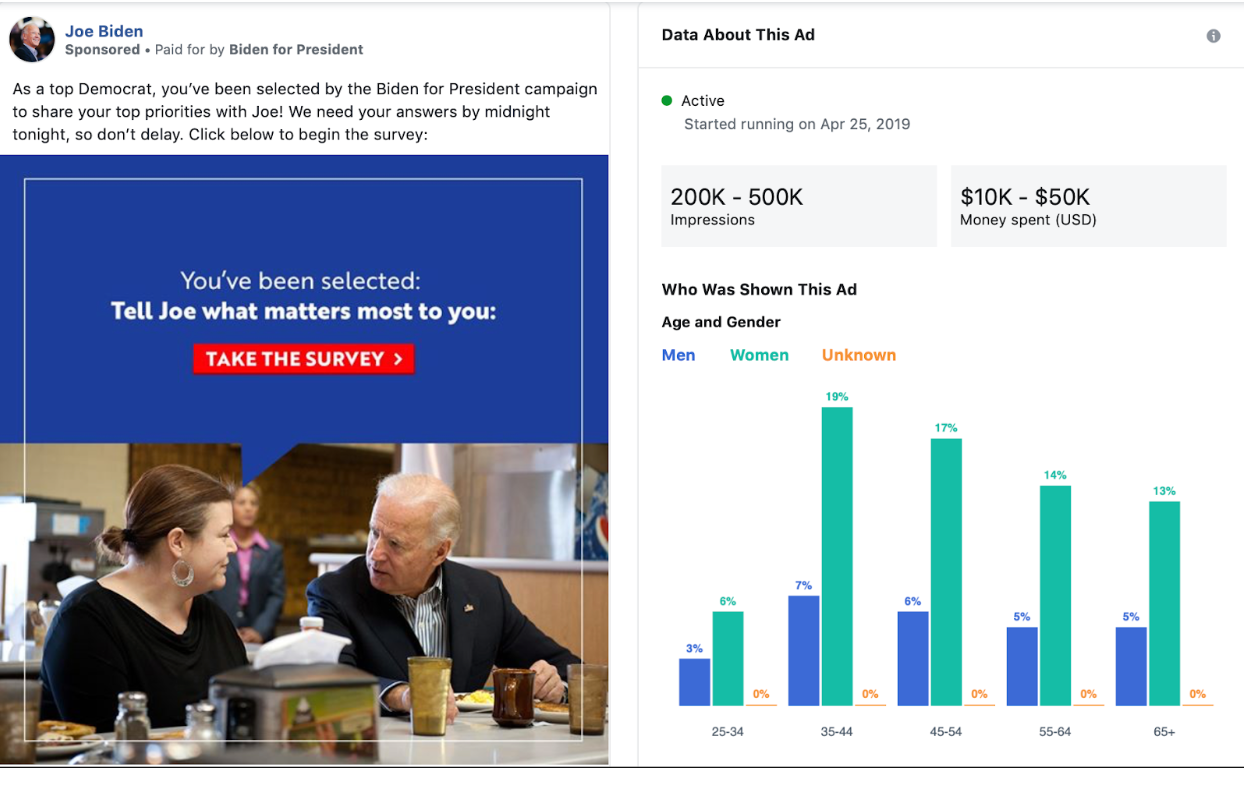Click the $10K - $50K Money spent box
Viewport: 1248px width, 786px height.
pyautogui.click(x=1088, y=206)
